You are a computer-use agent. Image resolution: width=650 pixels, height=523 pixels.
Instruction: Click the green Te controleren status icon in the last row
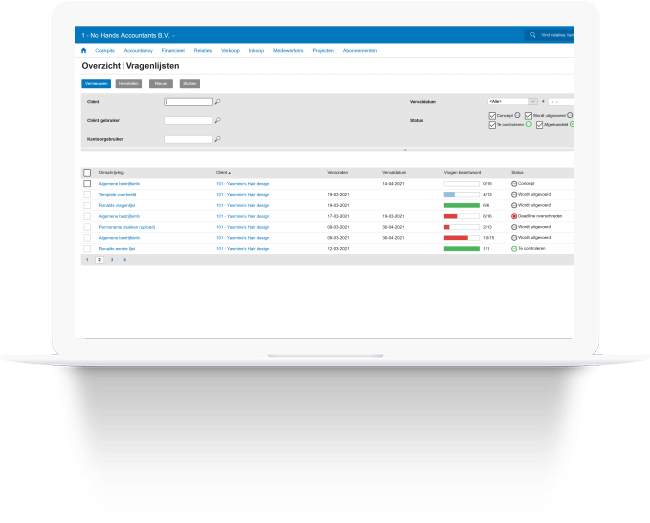coord(514,249)
